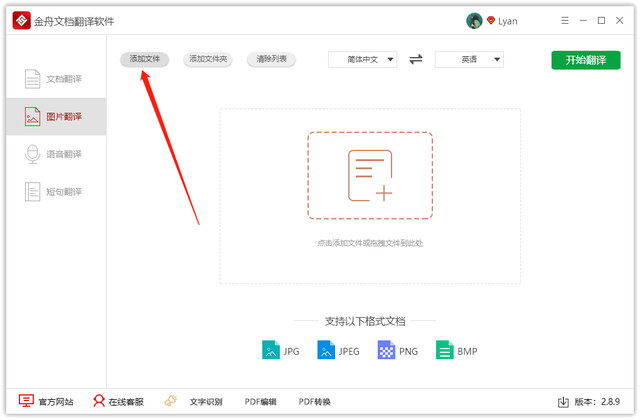Viewport: 640px width, 420px height.
Task: Switch to 图片翻译 tab
Action: (x=56, y=116)
